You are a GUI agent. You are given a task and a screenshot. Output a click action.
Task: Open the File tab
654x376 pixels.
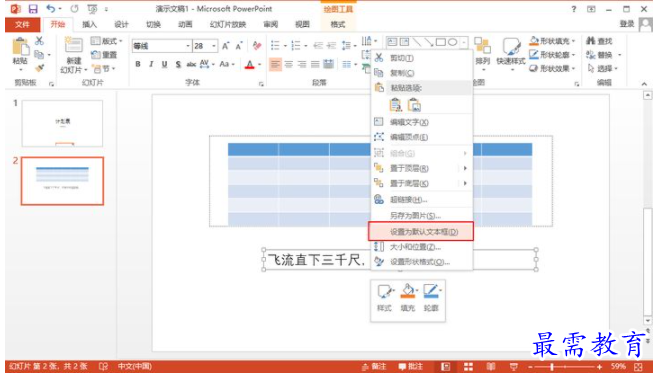[23, 25]
